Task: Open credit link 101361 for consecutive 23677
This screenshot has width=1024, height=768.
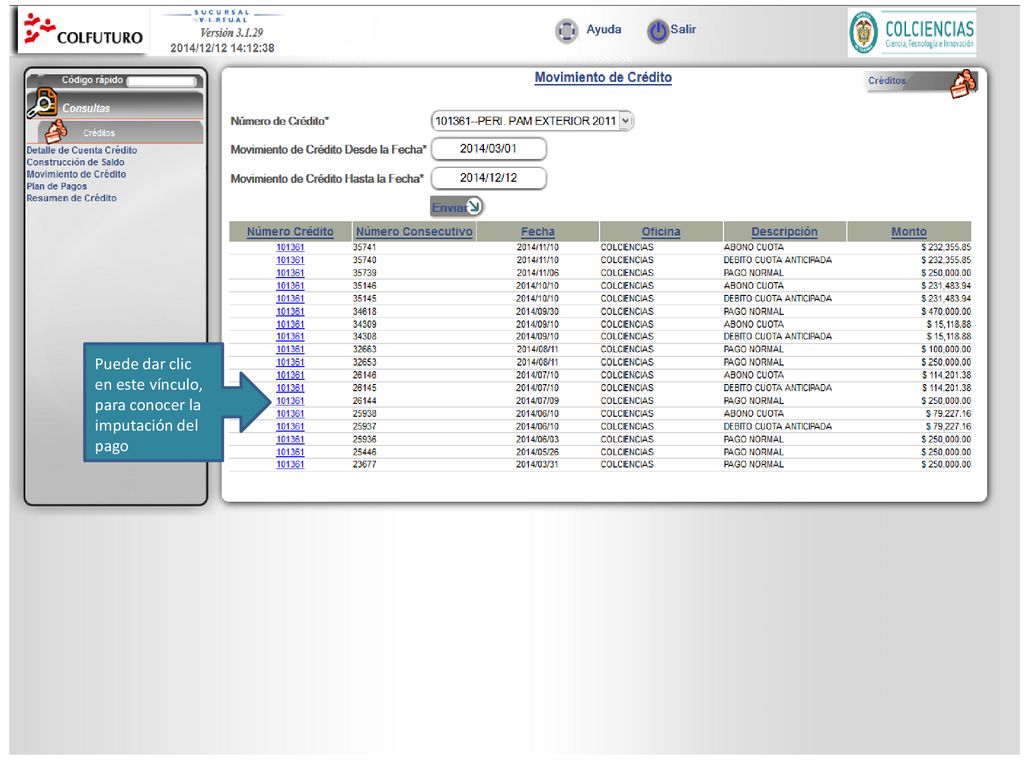Action: click(x=290, y=464)
